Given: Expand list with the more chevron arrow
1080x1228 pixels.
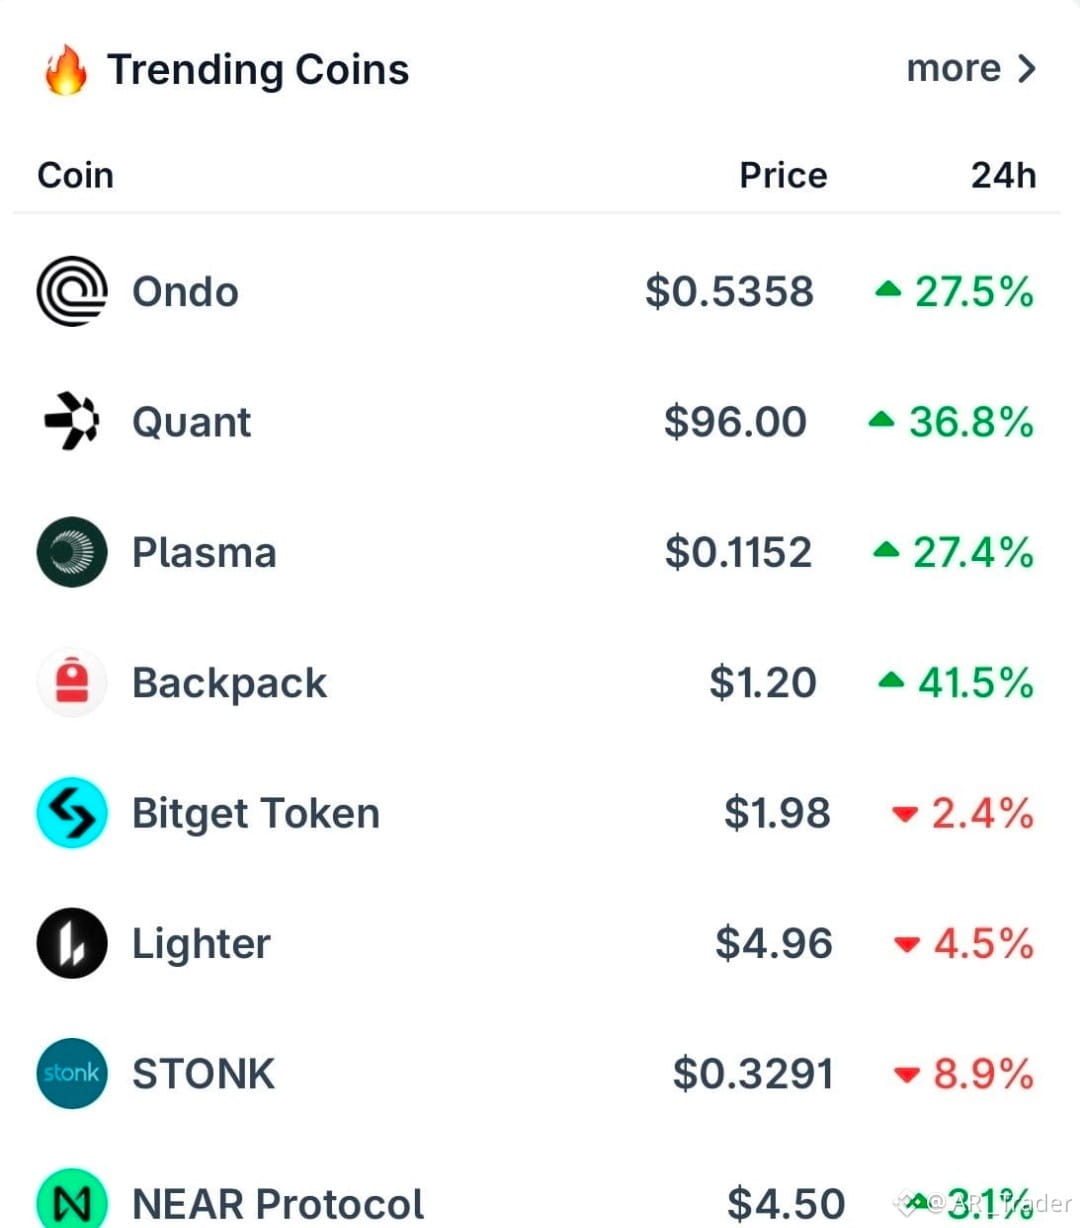Looking at the screenshot, I should click(x=1026, y=68).
